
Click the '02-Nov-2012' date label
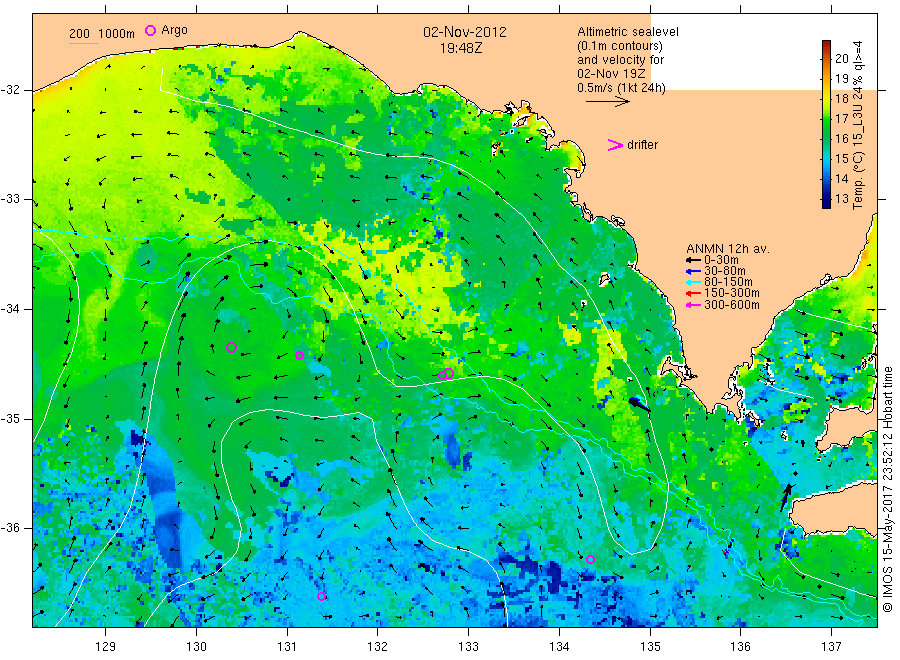point(465,32)
